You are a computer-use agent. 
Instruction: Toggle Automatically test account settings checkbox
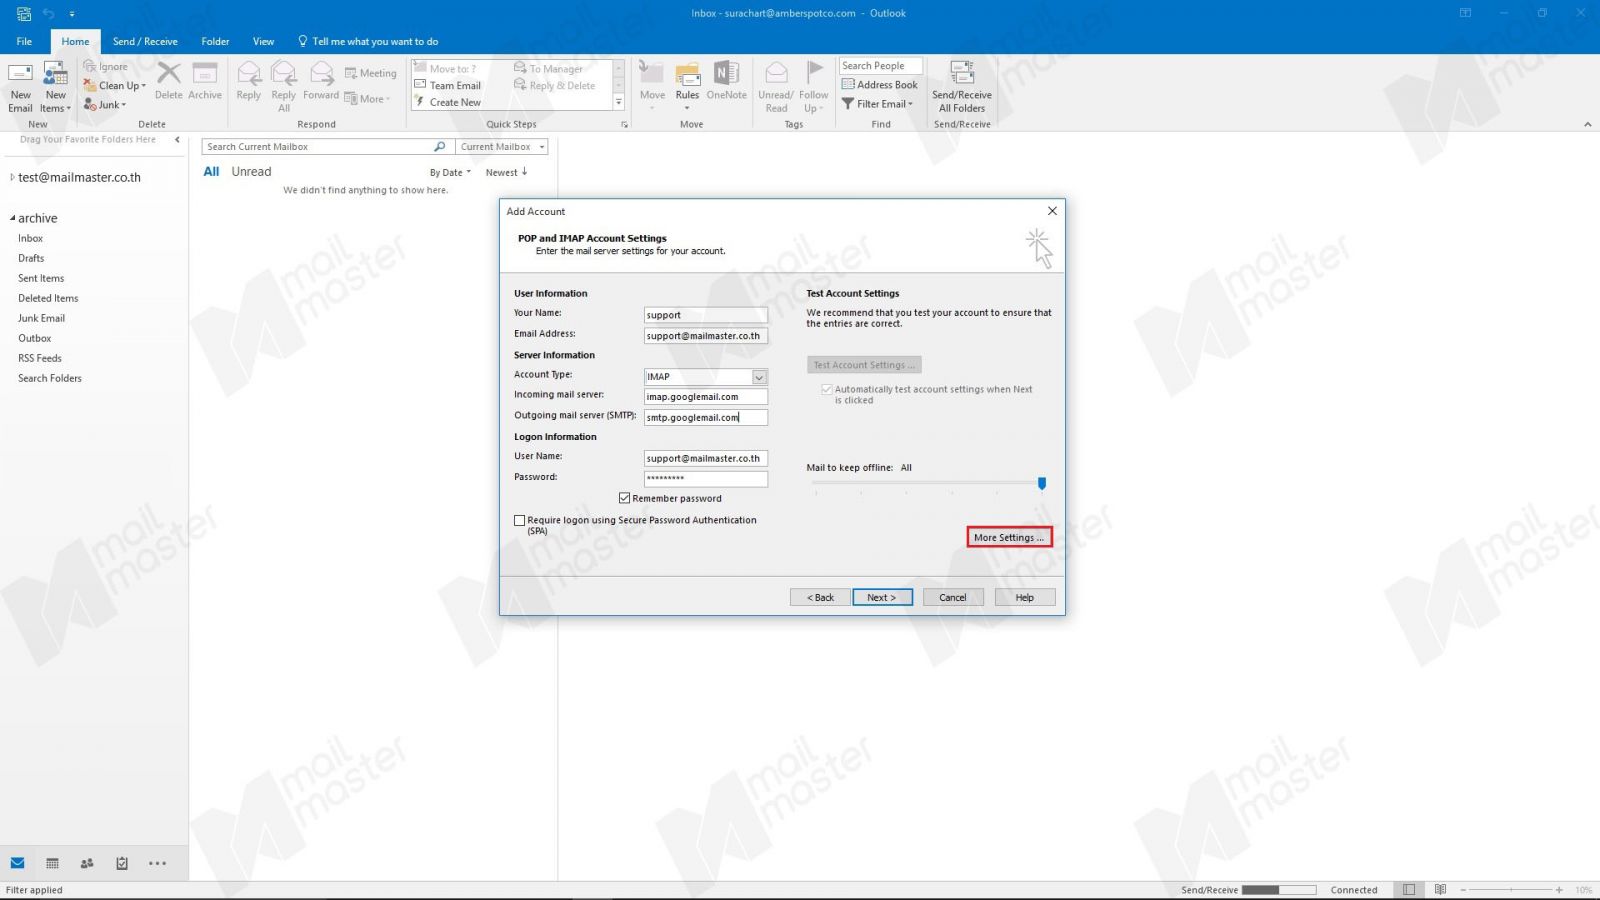point(827,389)
